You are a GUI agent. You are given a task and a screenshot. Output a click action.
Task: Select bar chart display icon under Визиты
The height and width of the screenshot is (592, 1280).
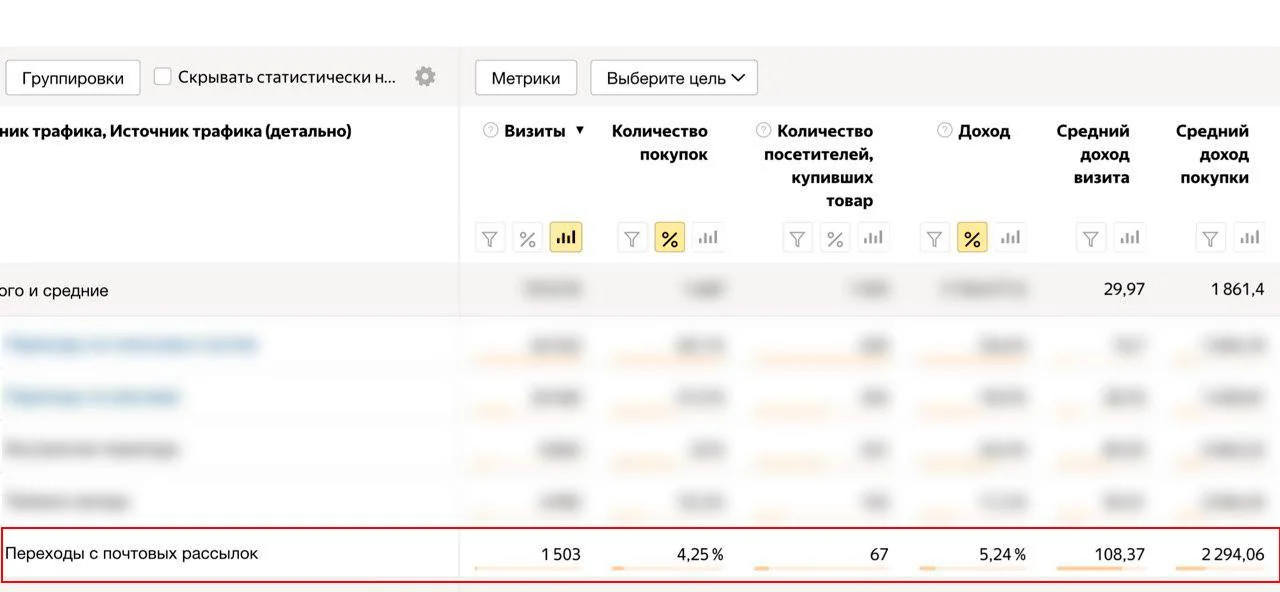(565, 237)
